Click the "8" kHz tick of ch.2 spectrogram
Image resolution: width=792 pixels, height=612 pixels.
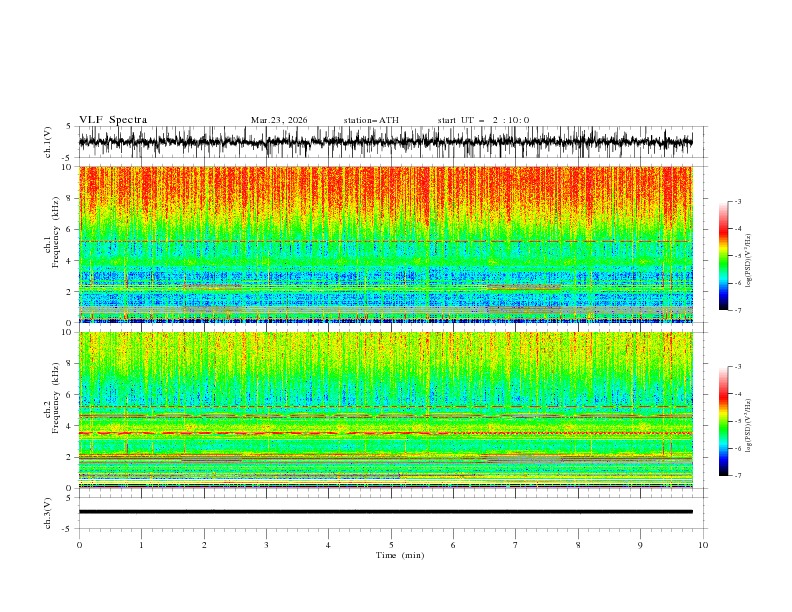click(x=70, y=364)
